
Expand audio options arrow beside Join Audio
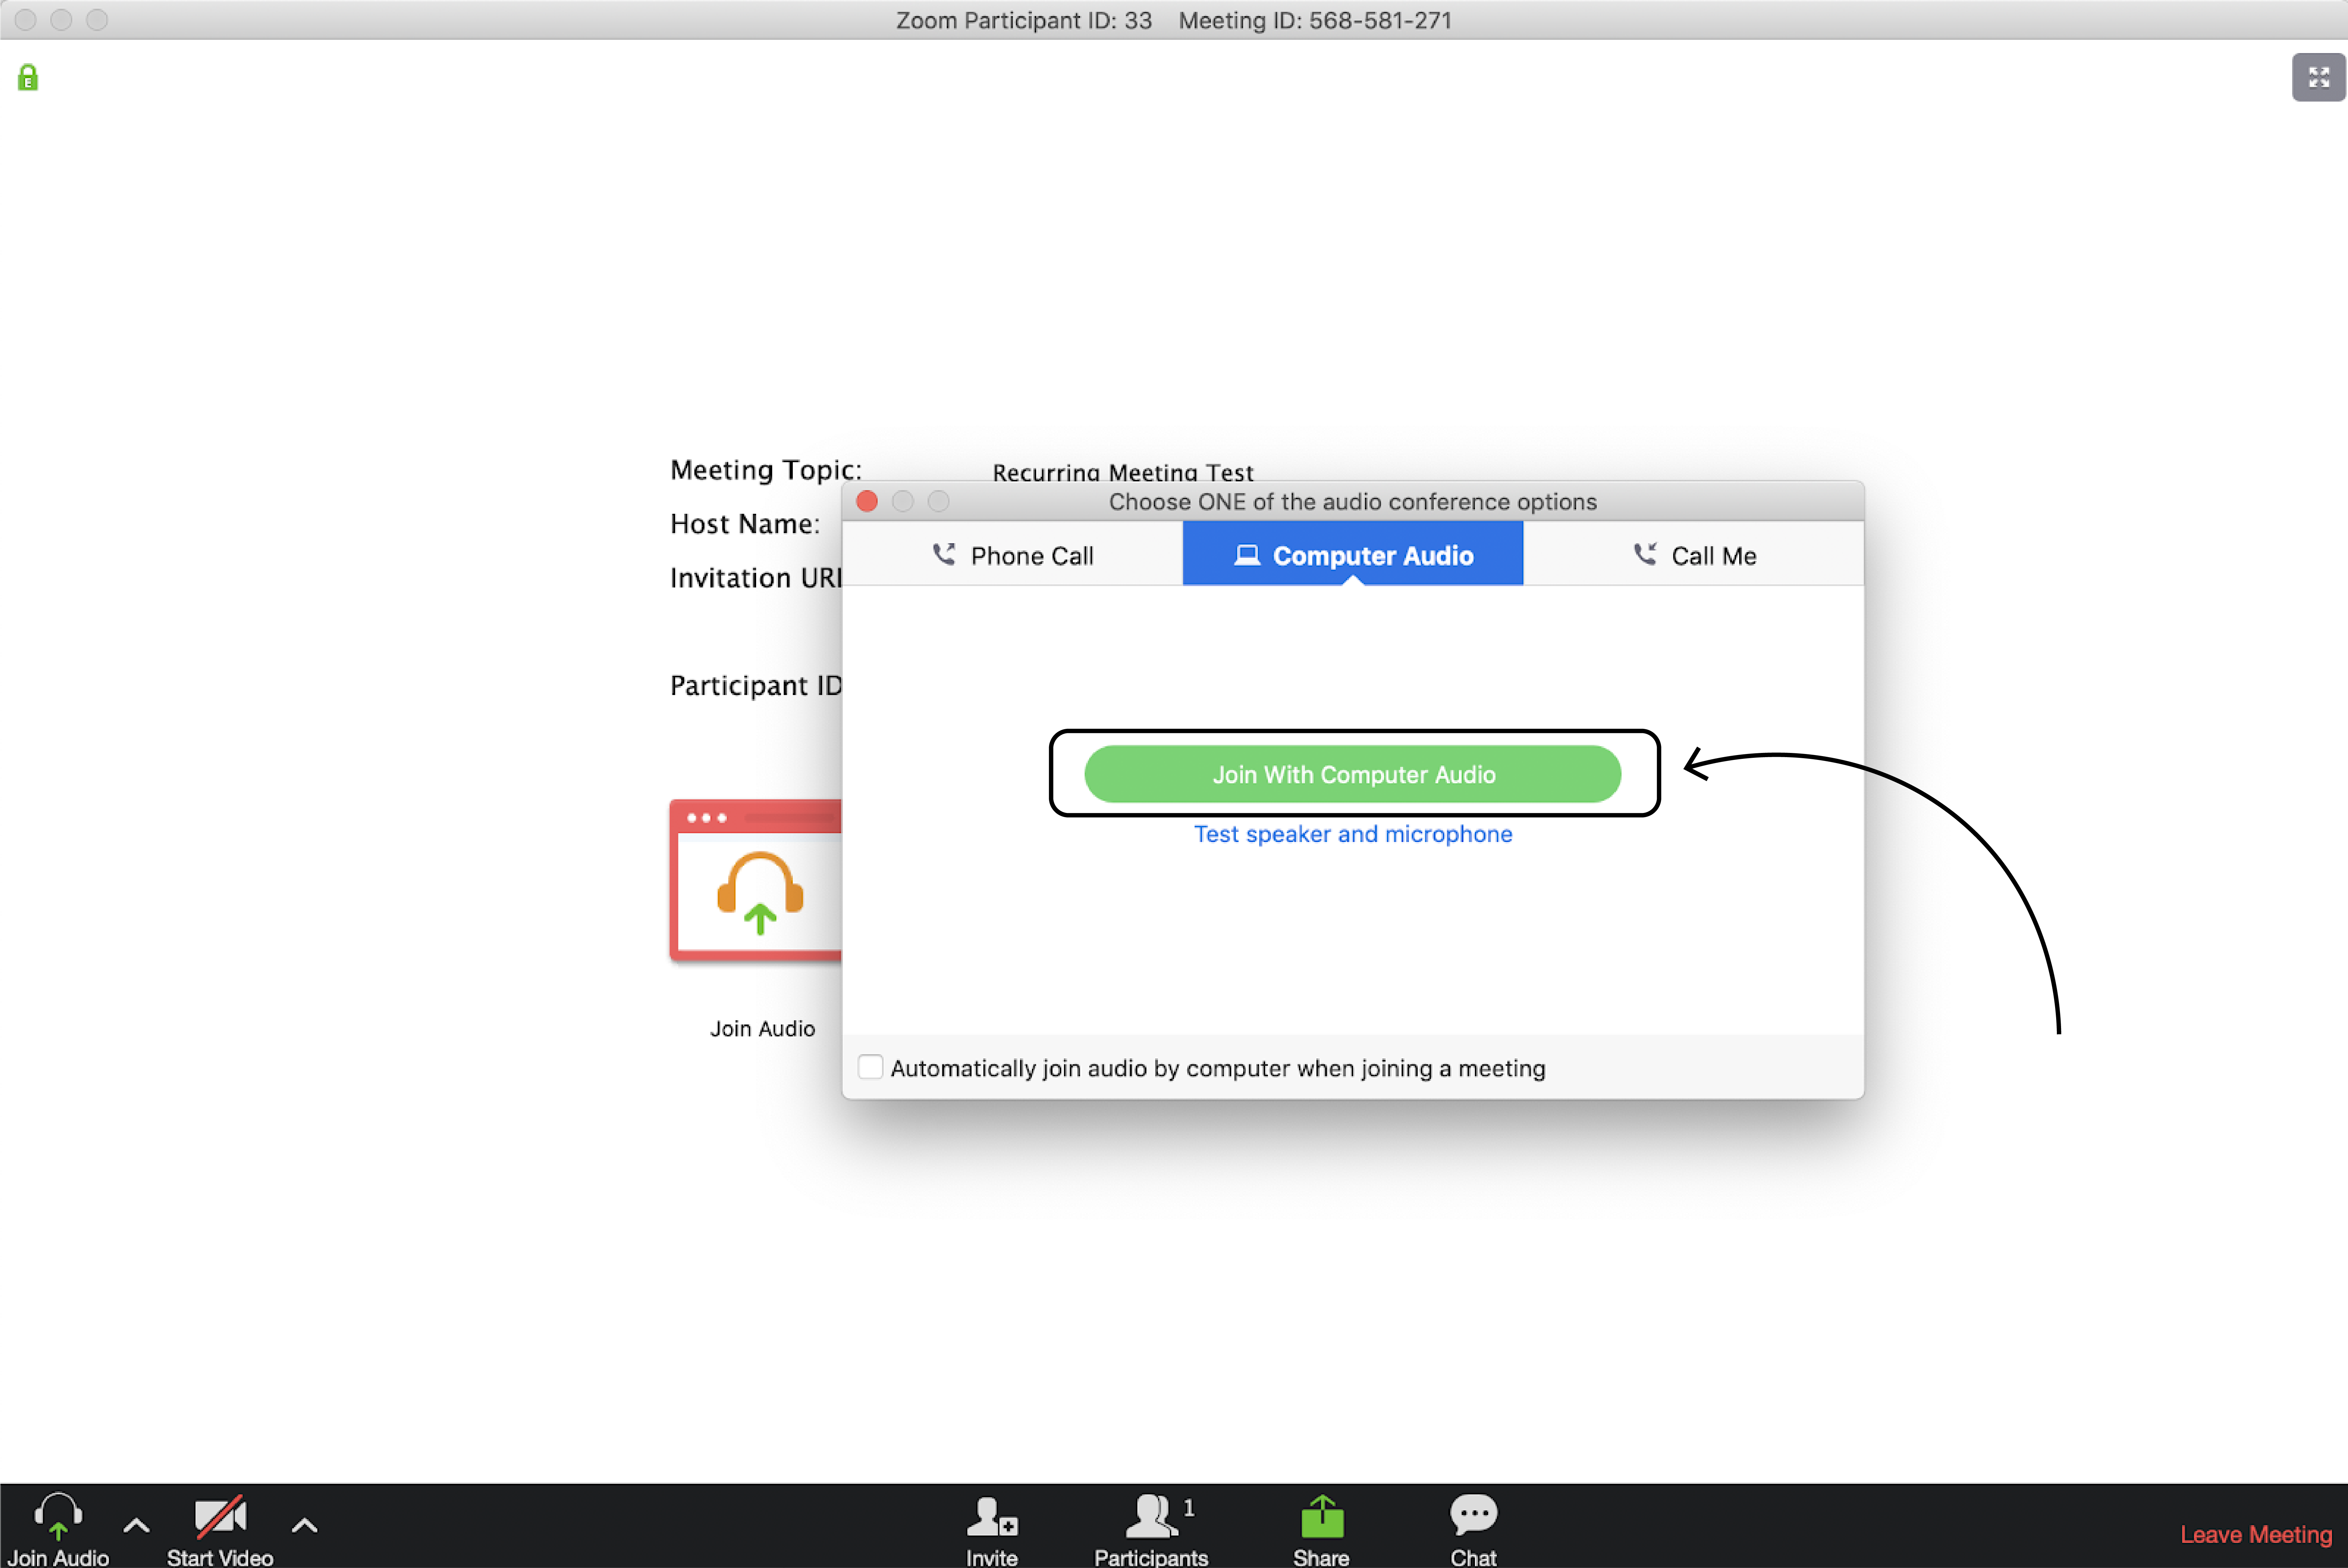137,1526
